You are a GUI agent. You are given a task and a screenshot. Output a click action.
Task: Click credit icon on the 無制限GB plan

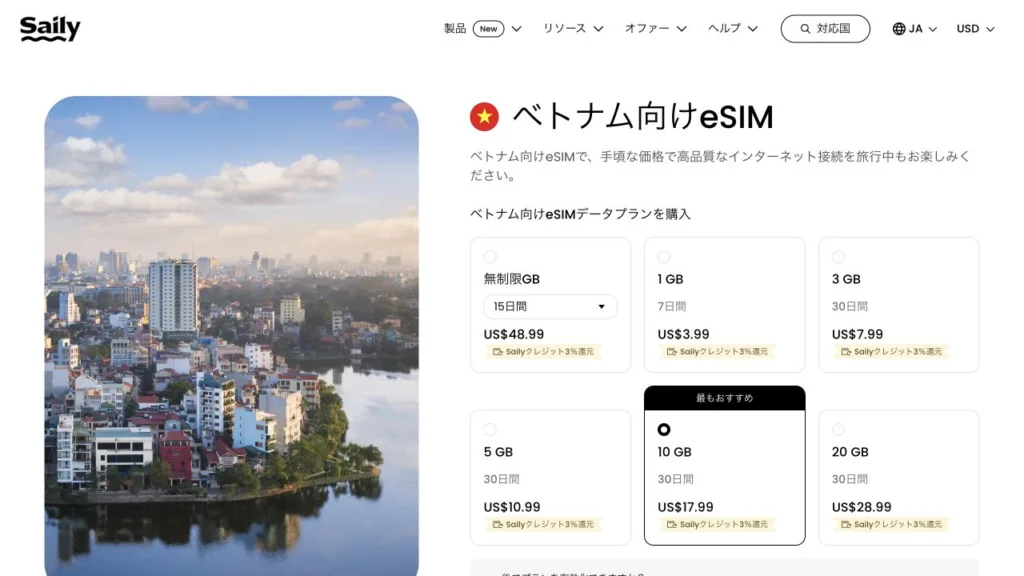[x=498, y=352]
